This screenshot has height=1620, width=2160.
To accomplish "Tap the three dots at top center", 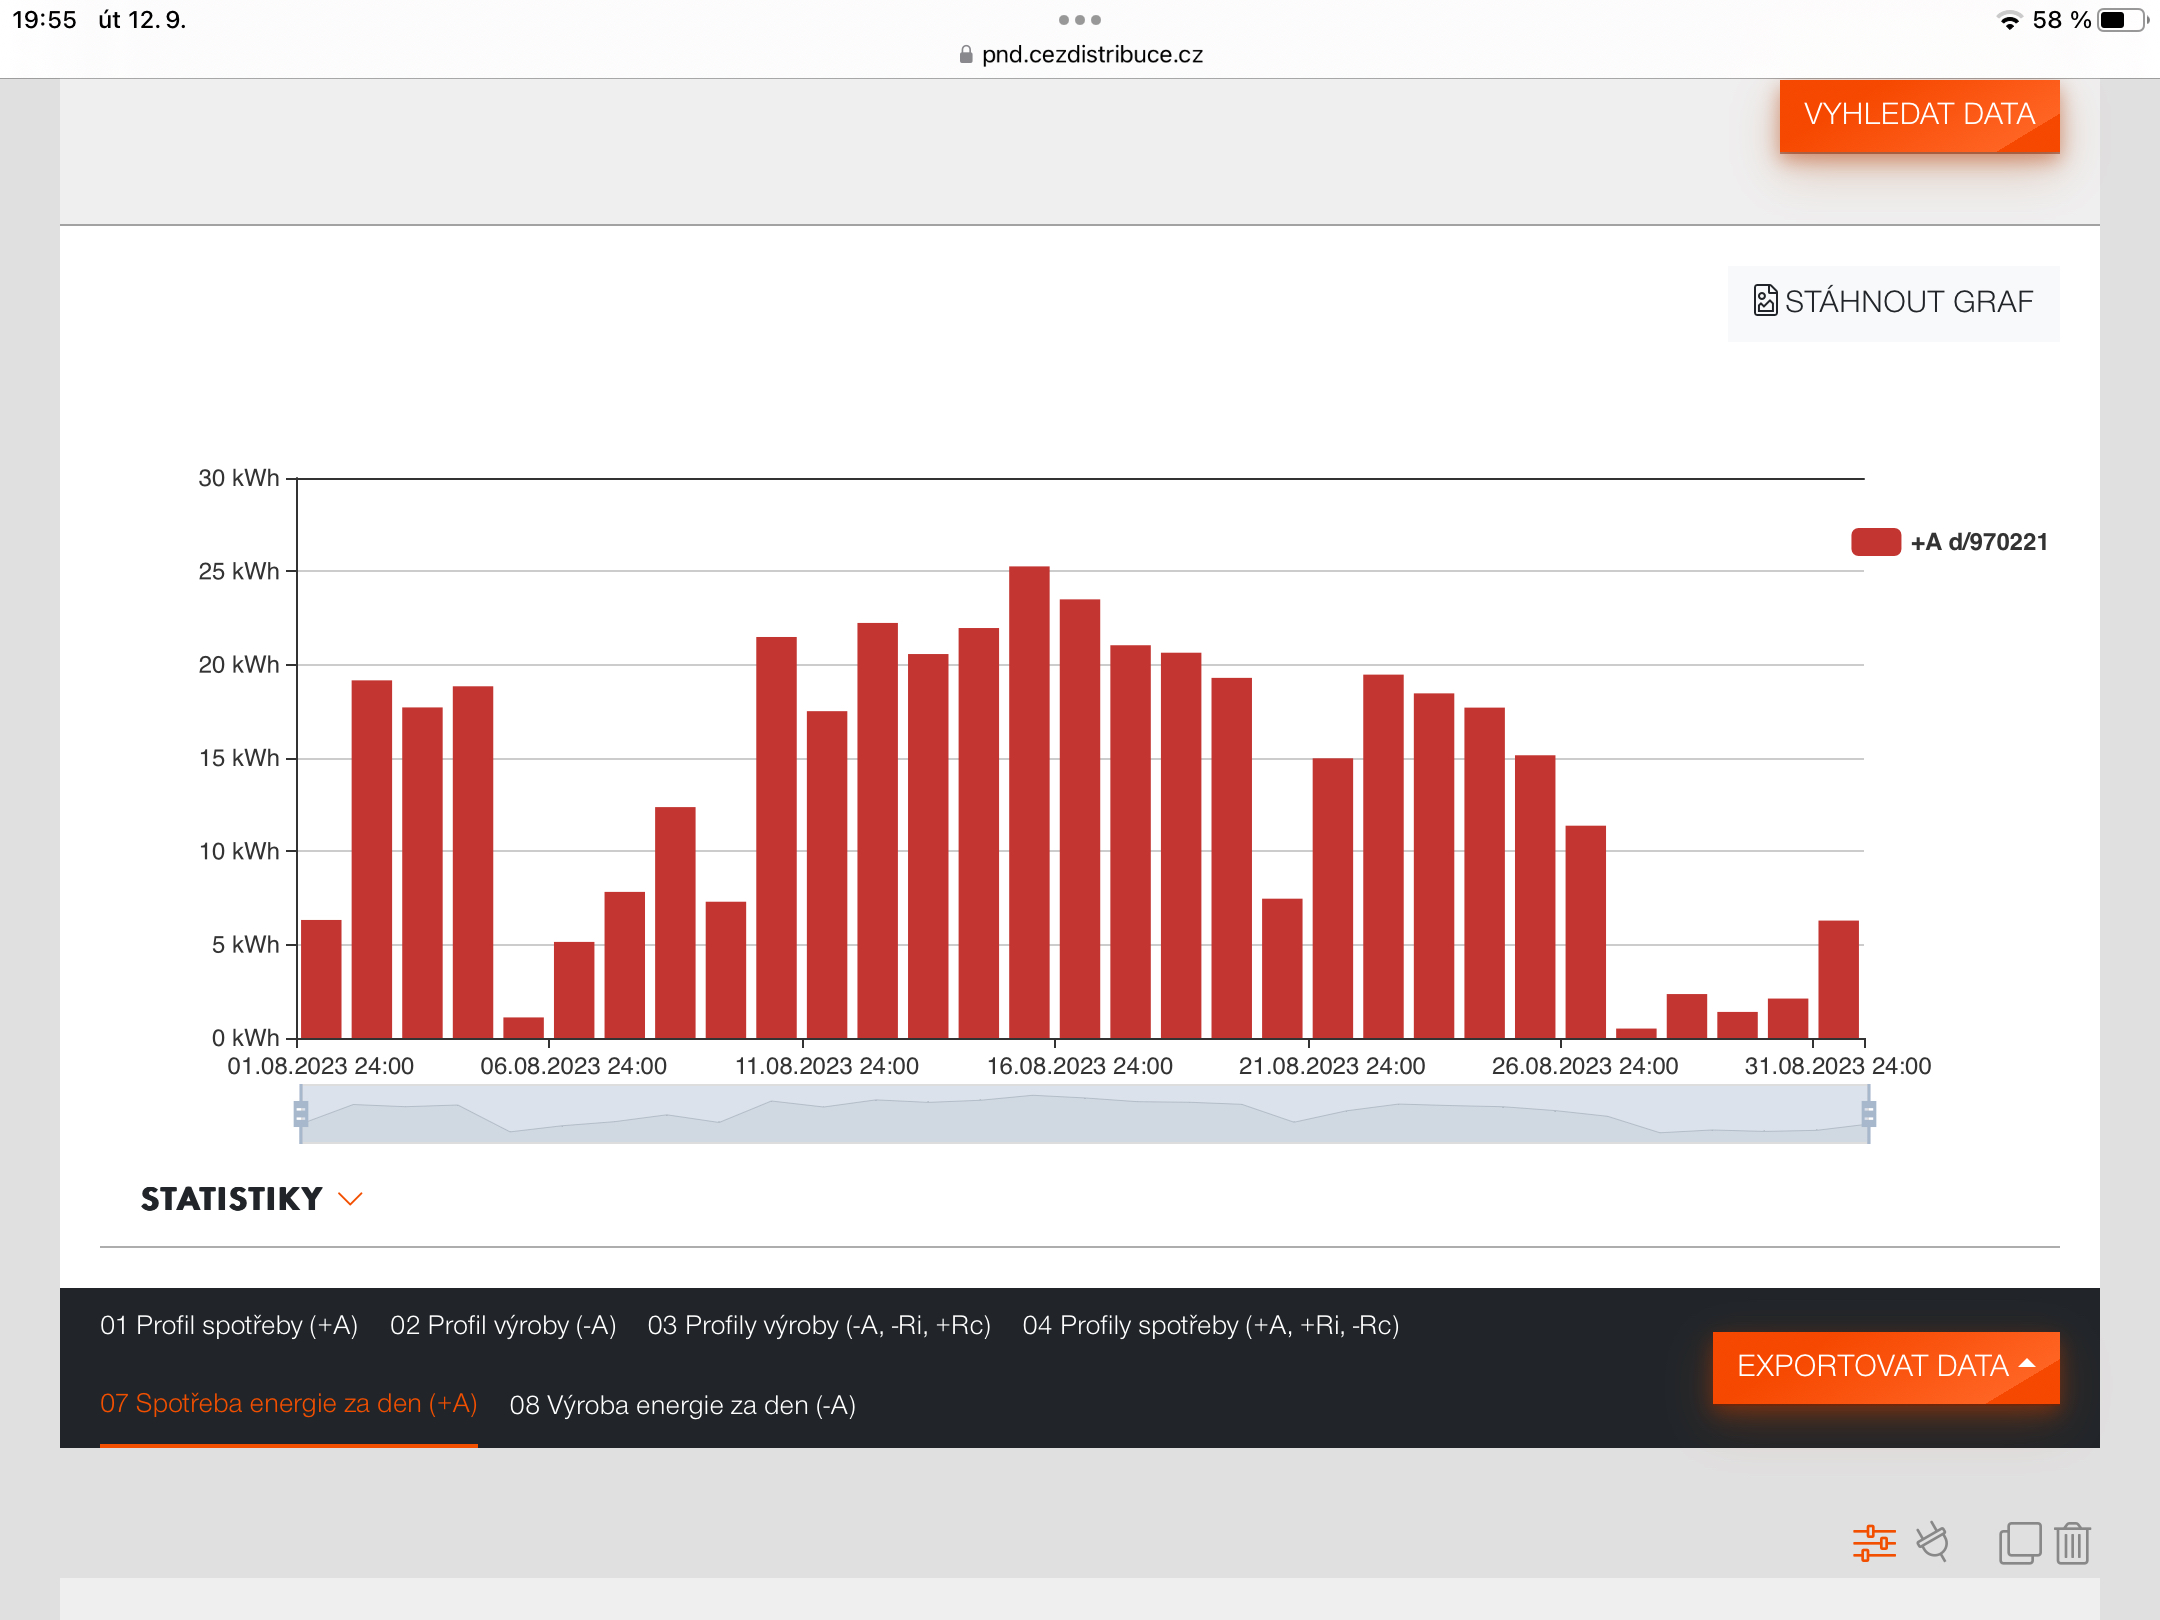I will [x=1080, y=20].
